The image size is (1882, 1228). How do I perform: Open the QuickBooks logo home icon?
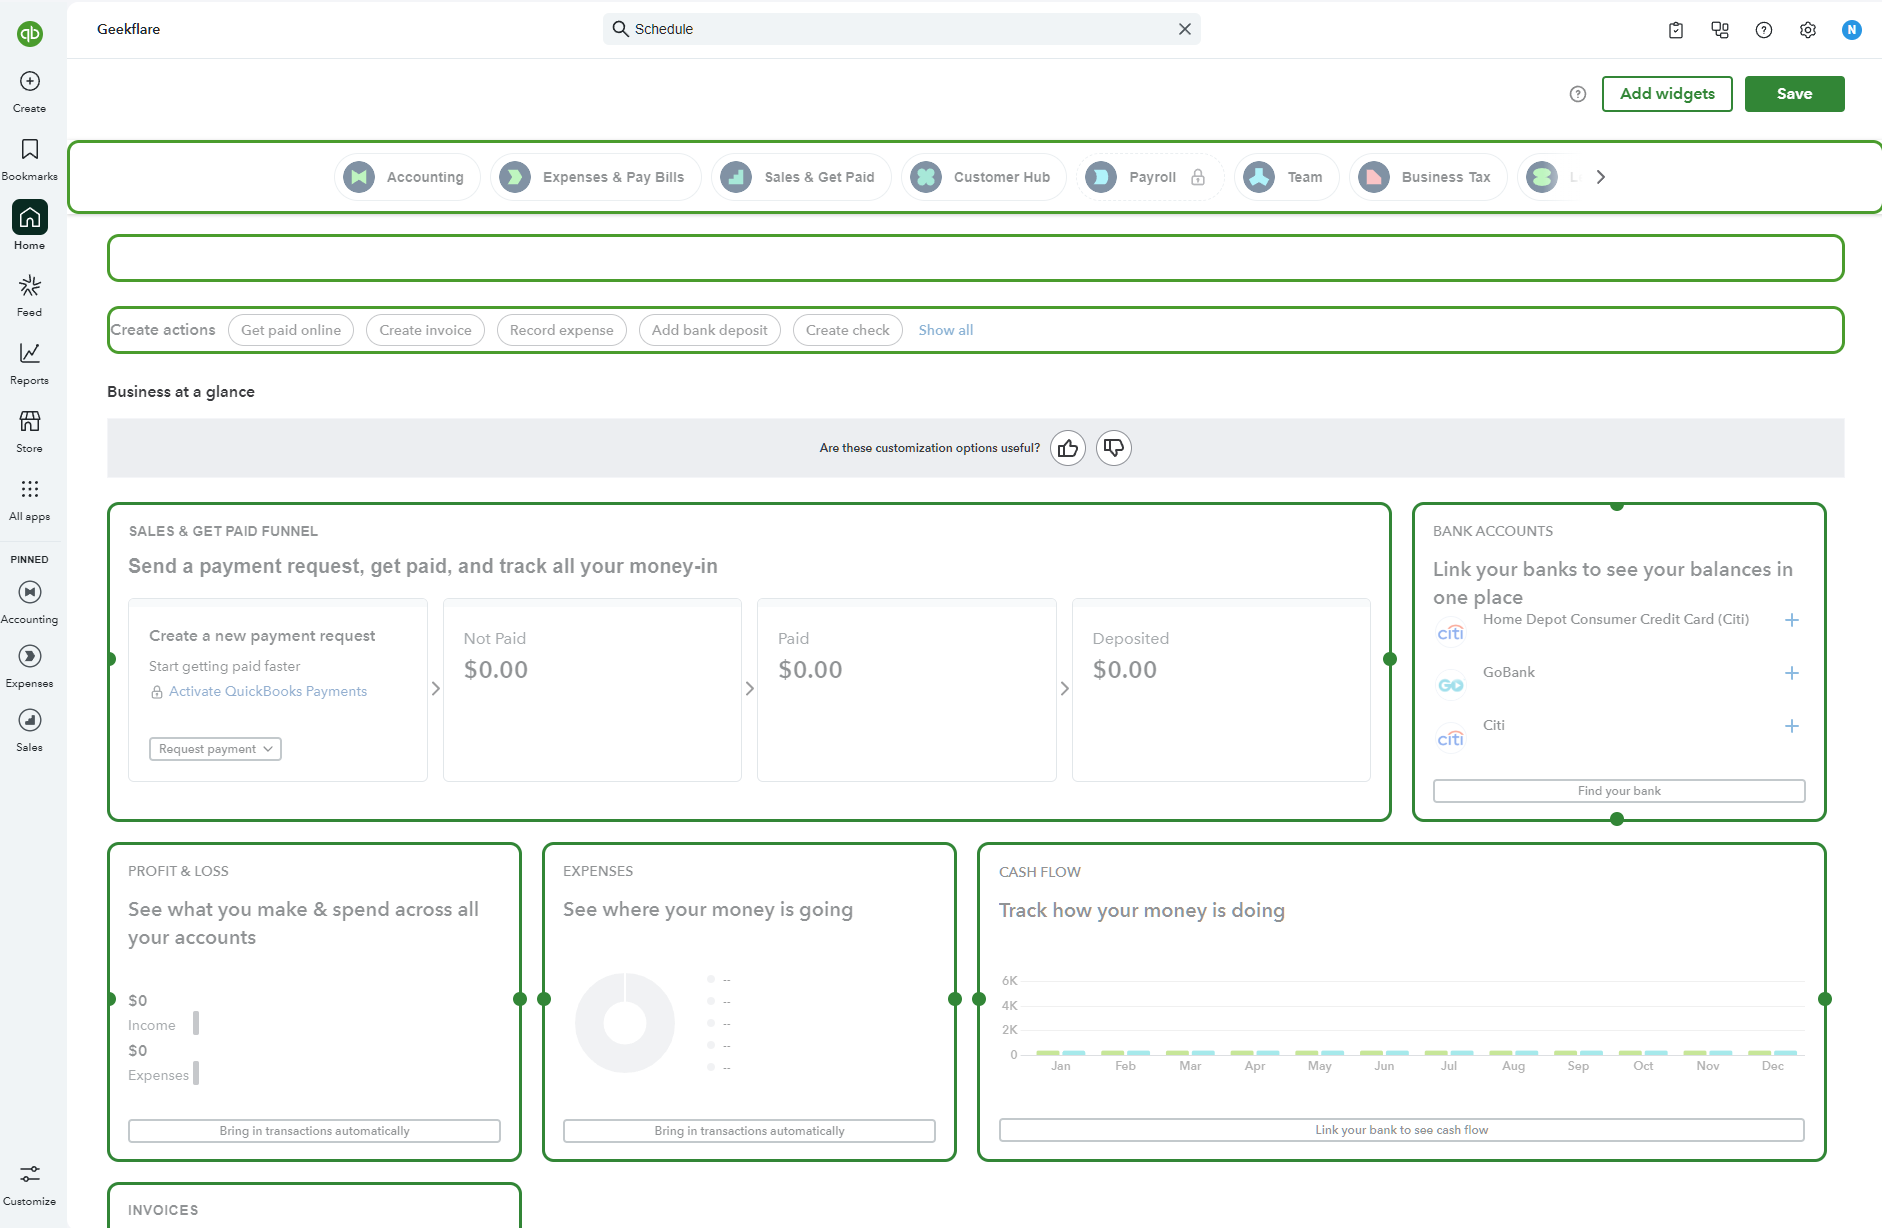[x=30, y=34]
